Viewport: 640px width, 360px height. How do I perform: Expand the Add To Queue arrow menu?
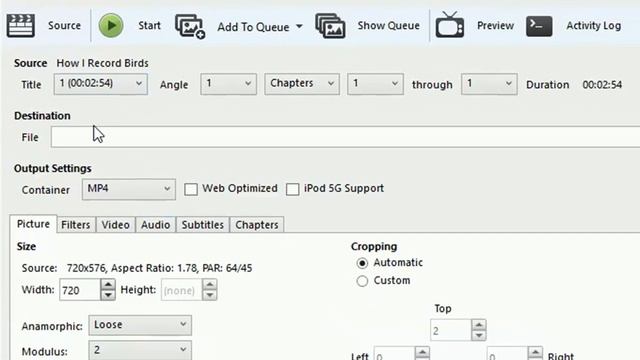point(299,27)
